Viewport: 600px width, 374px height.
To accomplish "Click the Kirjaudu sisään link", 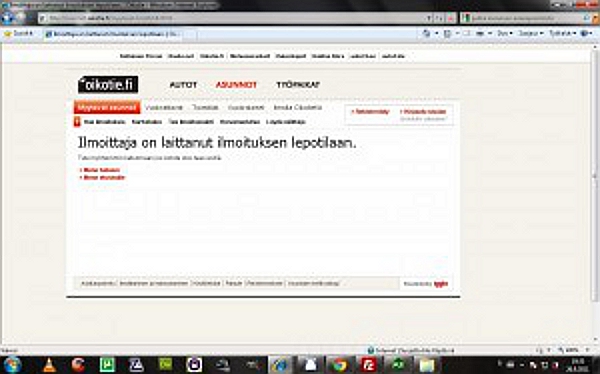I will [x=423, y=112].
